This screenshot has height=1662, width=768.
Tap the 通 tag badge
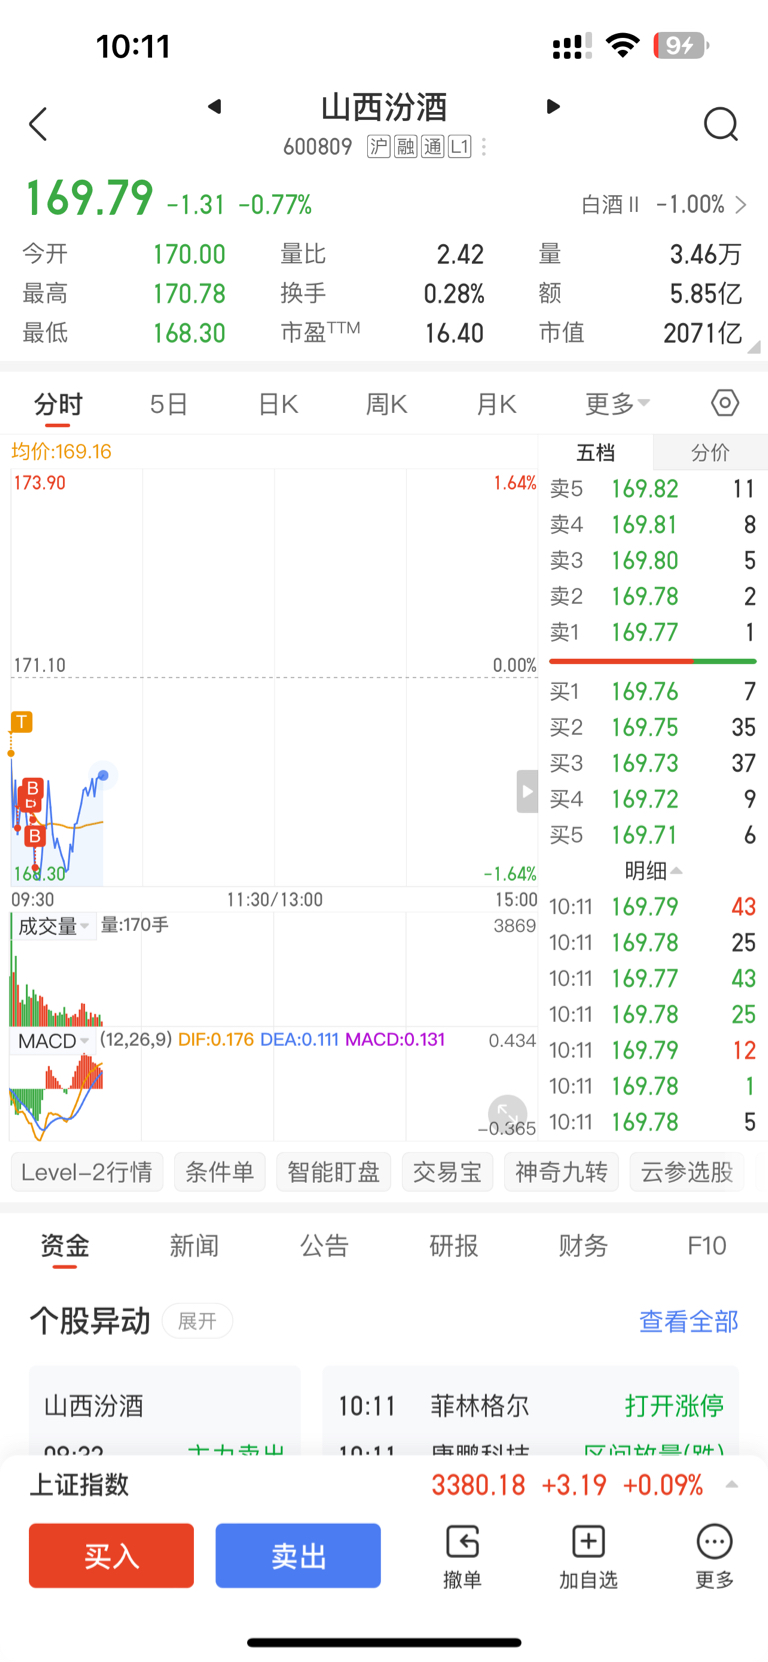click(432, 147)
